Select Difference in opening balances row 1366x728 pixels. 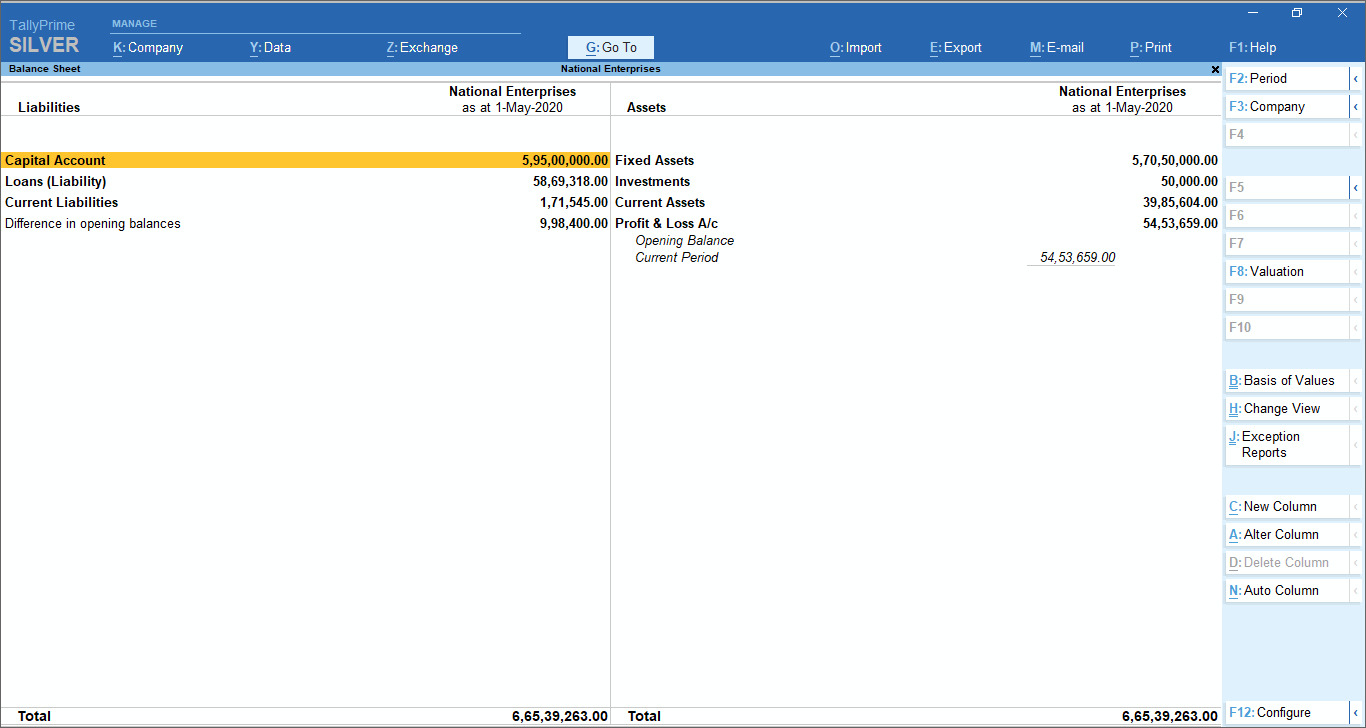[305, 223]
